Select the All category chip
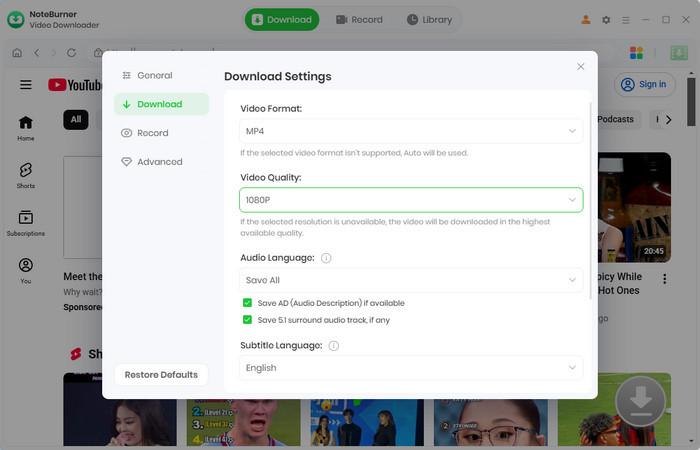Image resolution: width=700 pixels, height=450 pixels. [76, 119]
